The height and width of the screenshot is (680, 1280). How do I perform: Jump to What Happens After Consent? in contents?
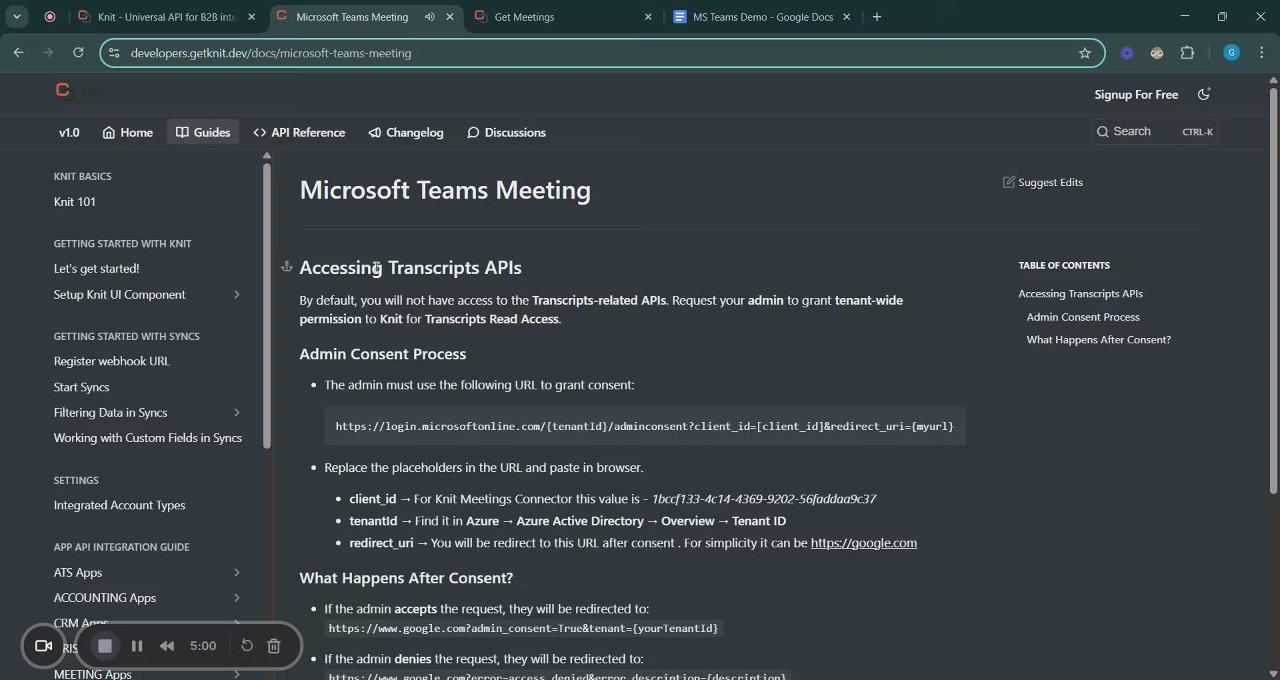pyautogui.click(x=1099, y=340)
